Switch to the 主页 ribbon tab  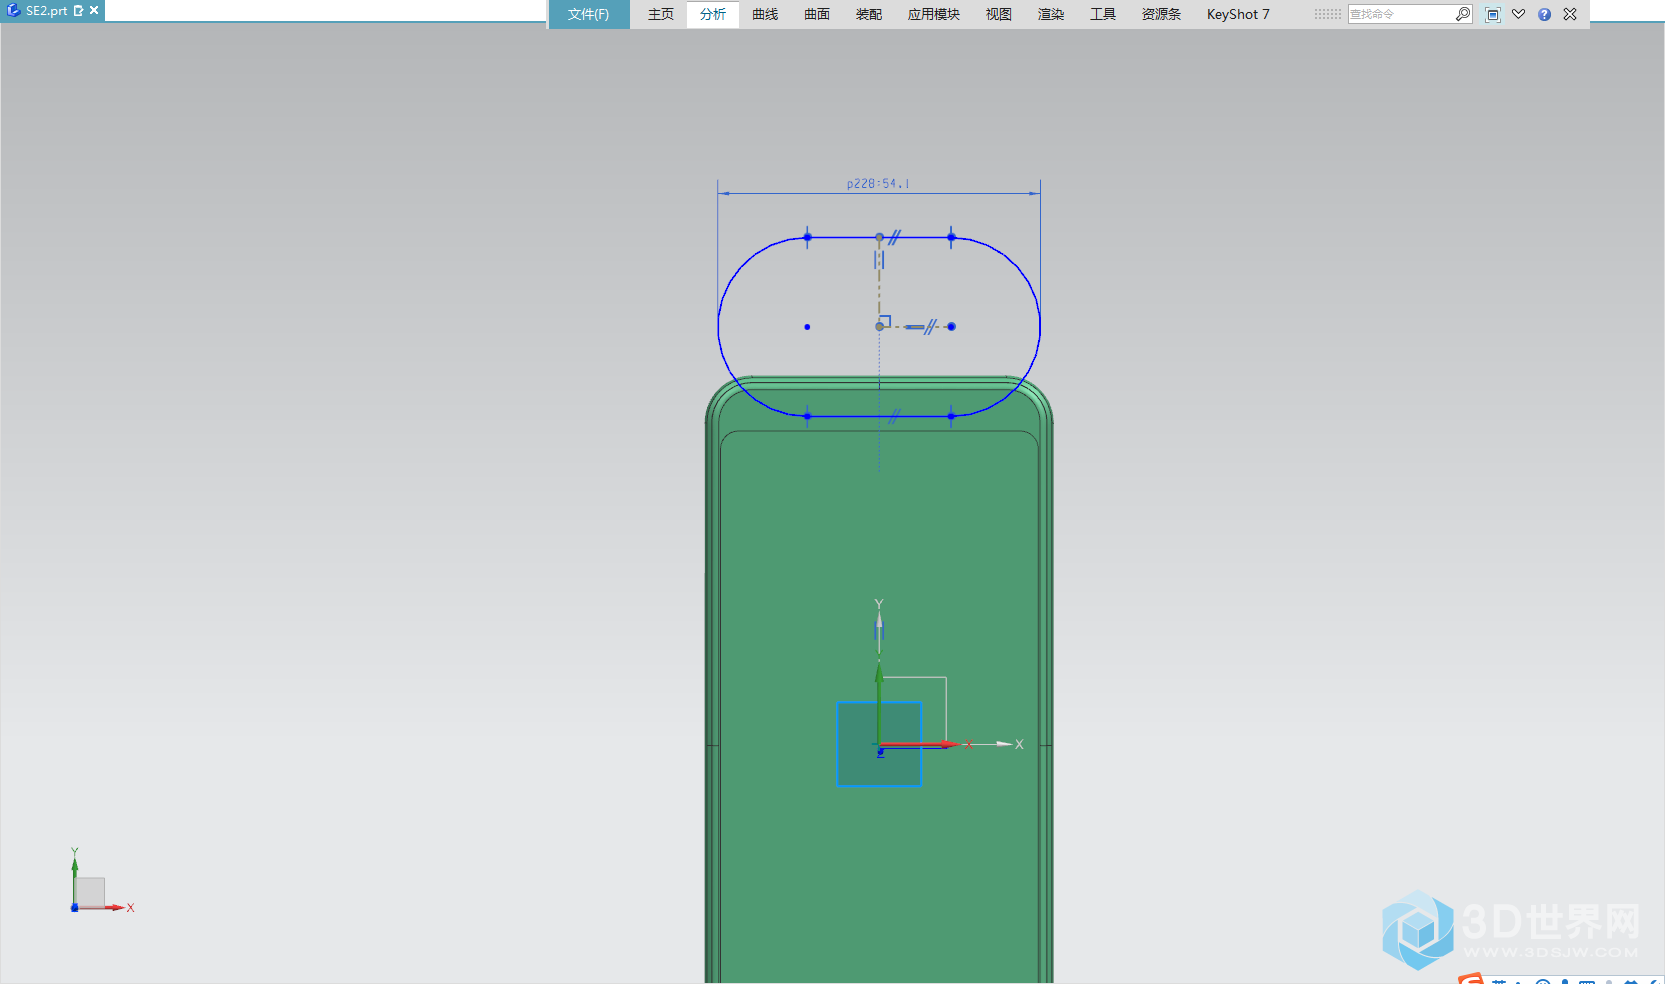point(661,14)
